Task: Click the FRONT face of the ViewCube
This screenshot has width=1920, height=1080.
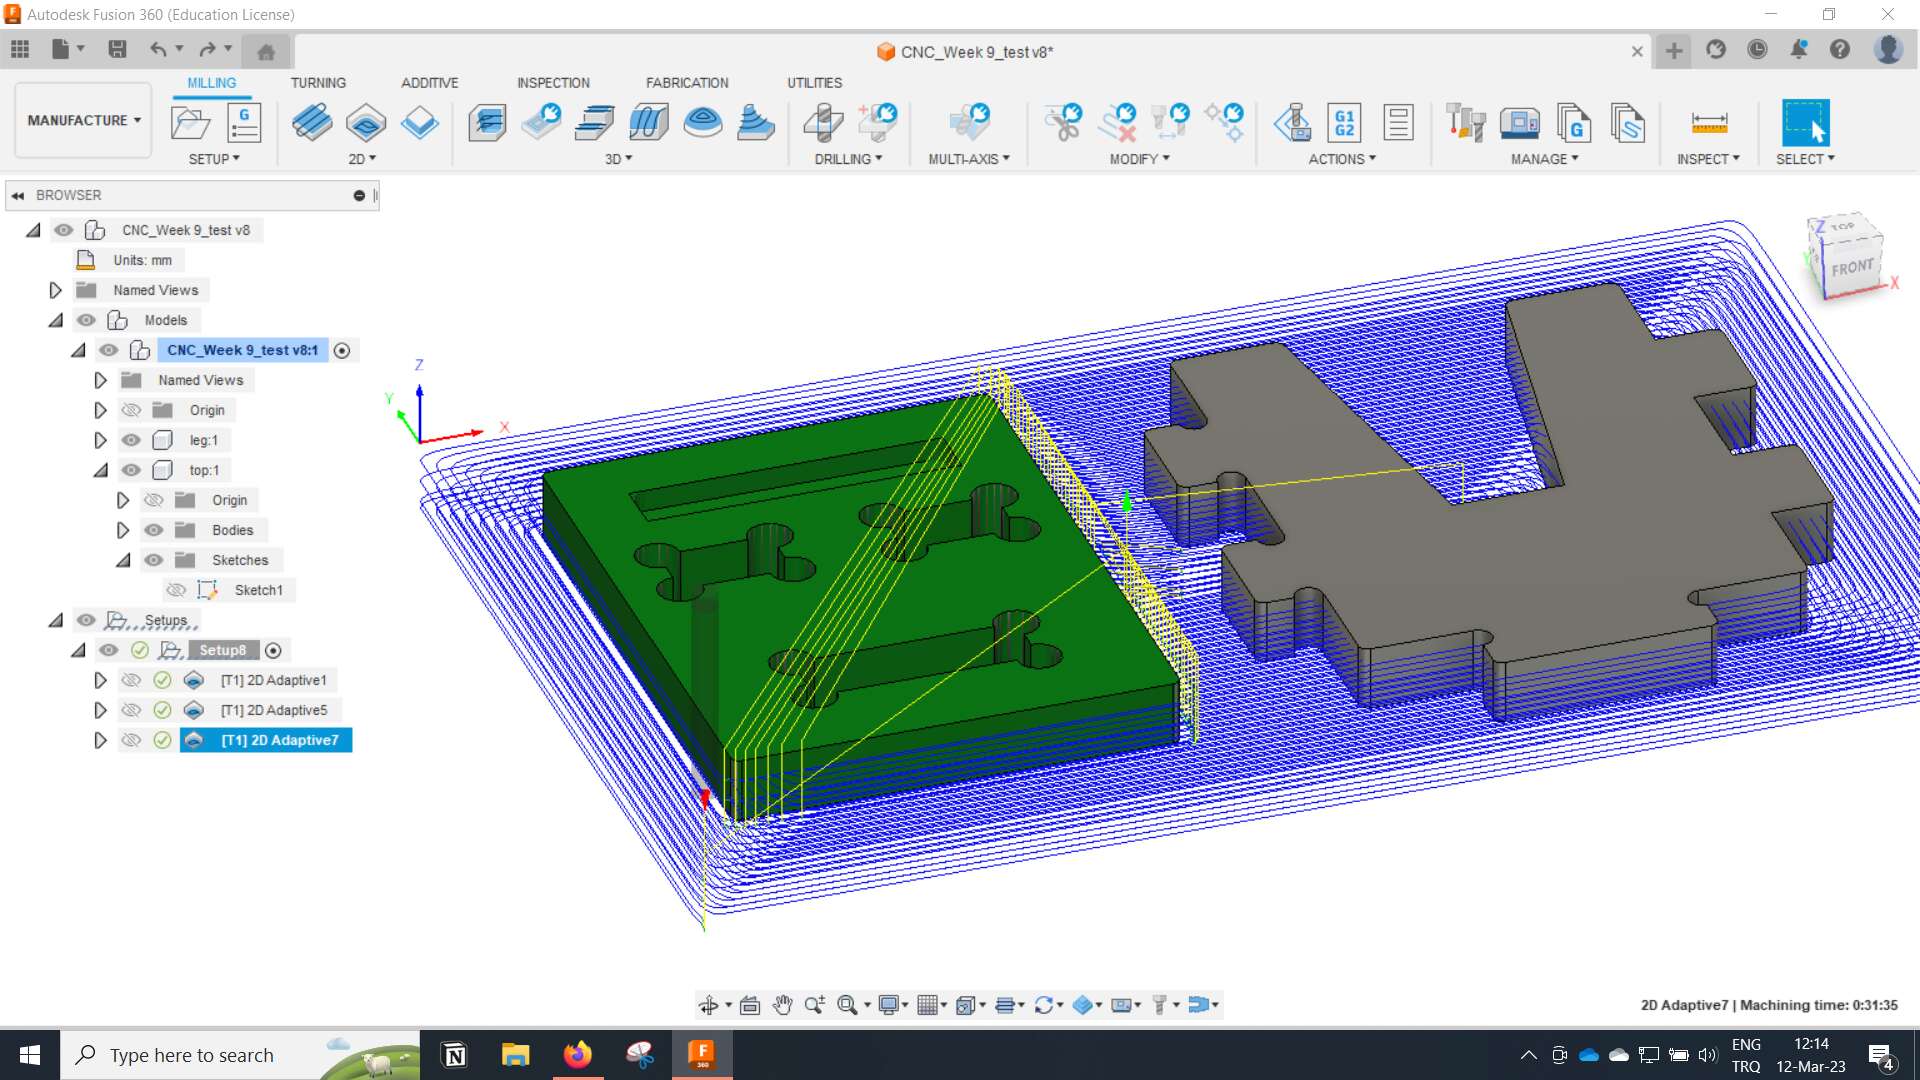Action: (1852, 268)
